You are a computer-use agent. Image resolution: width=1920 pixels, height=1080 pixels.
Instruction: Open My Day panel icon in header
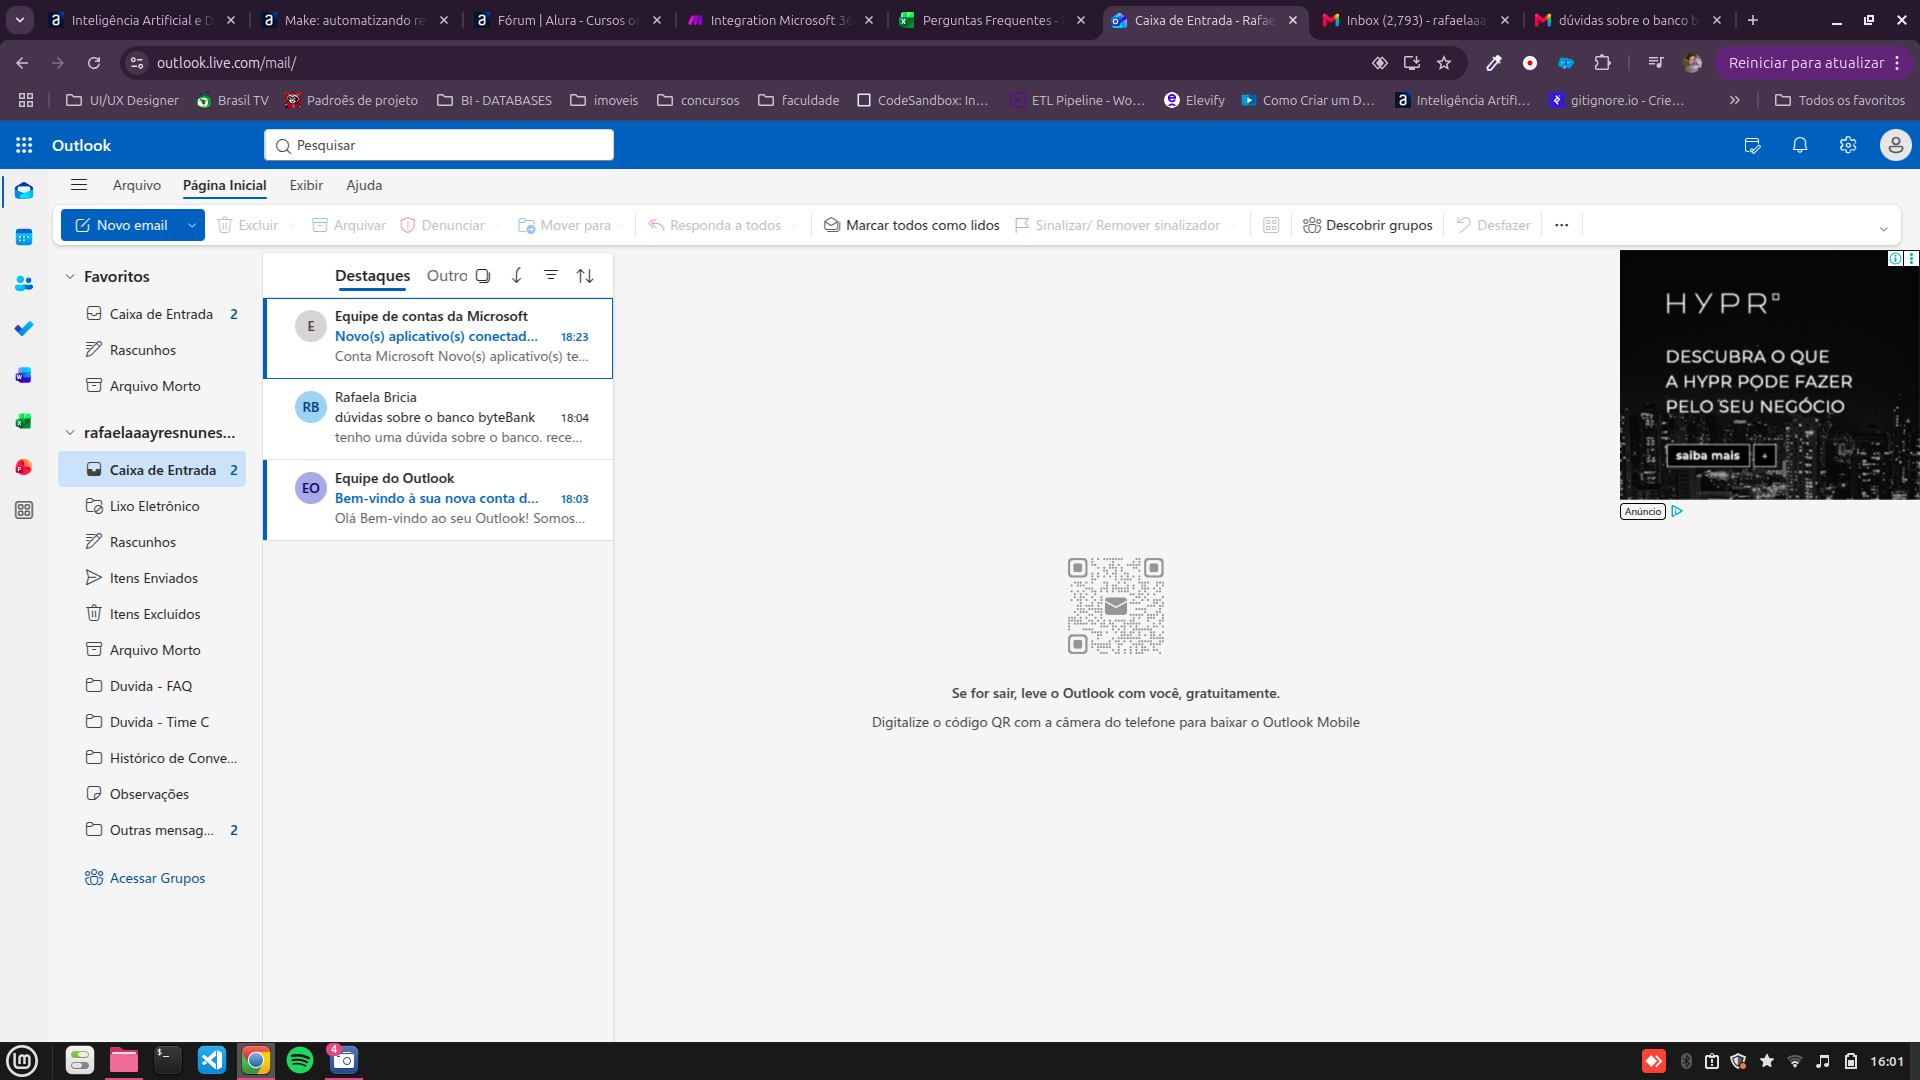pyautogui.click(x=1752, y=145)
